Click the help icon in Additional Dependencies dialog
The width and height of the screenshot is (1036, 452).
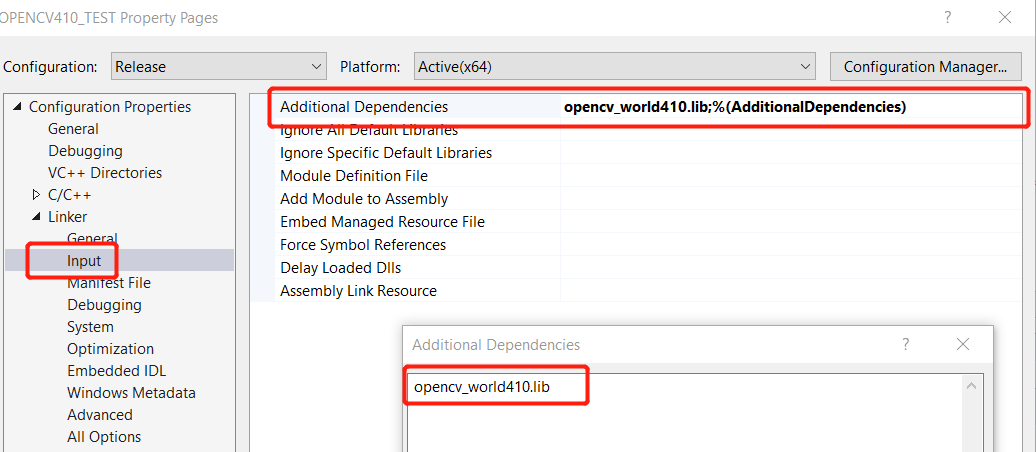[x=906, y=344]
